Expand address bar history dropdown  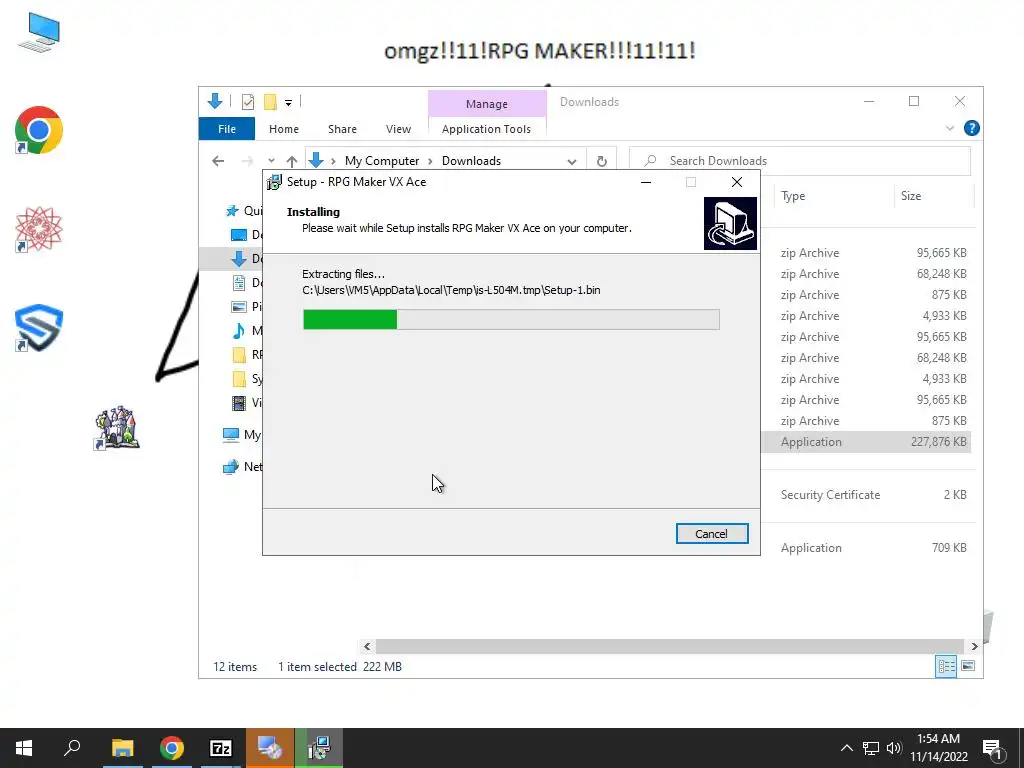(571, 161)
